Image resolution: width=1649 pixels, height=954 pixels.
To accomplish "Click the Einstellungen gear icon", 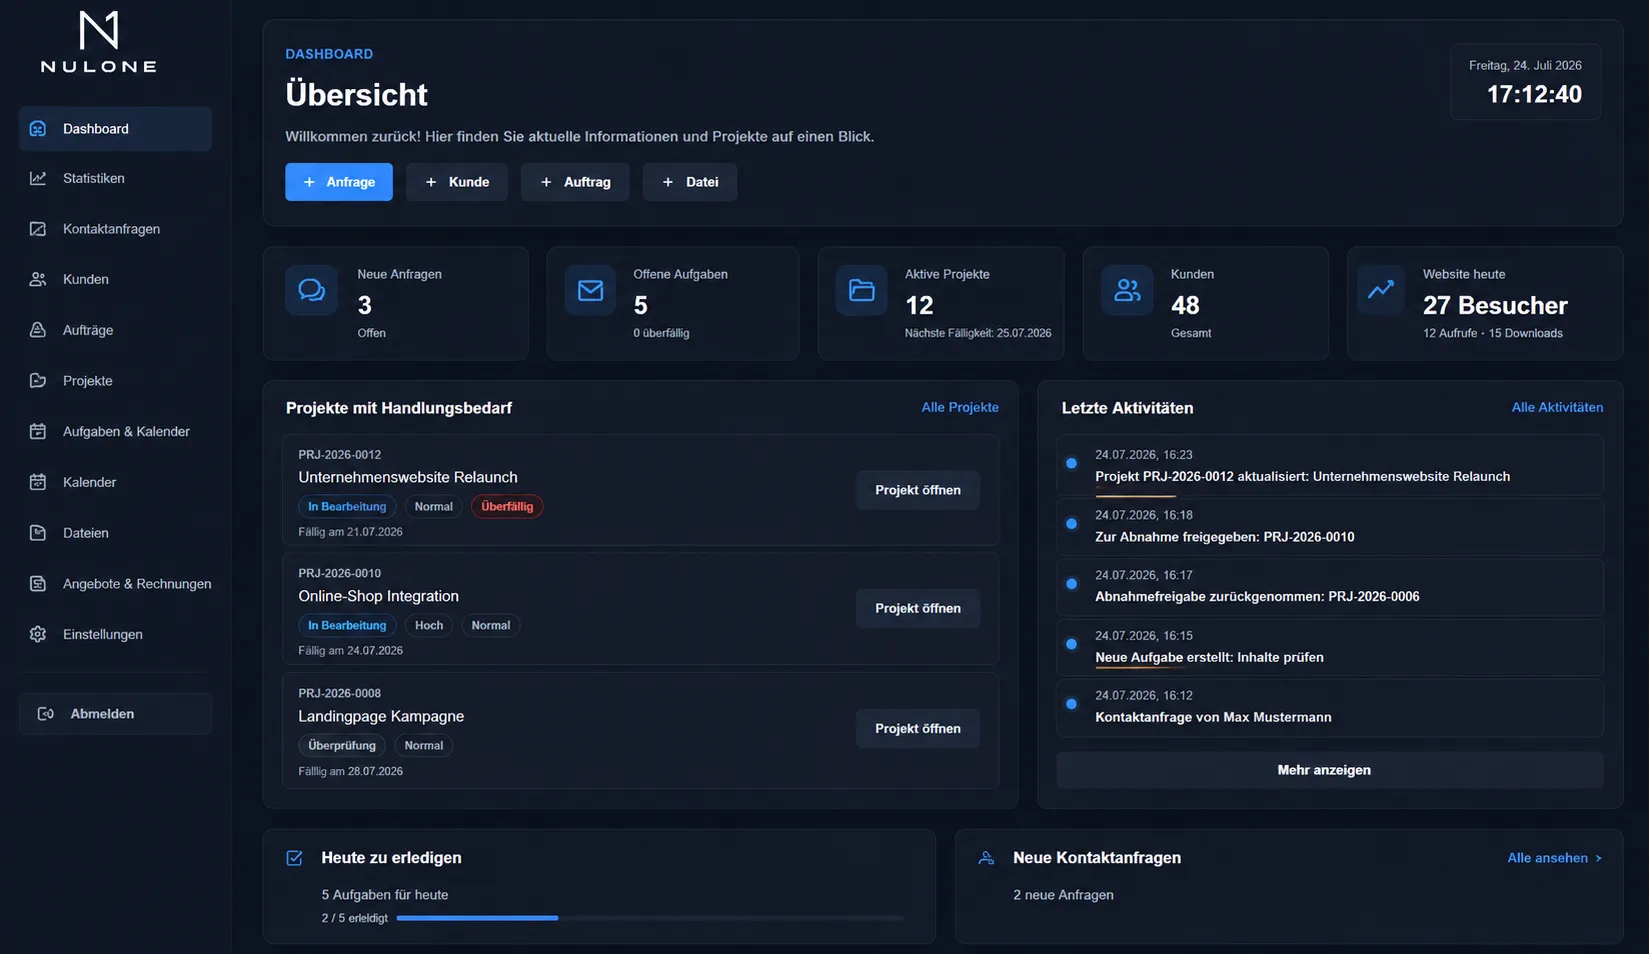I will pyautogui.click(x=38, y=634).
